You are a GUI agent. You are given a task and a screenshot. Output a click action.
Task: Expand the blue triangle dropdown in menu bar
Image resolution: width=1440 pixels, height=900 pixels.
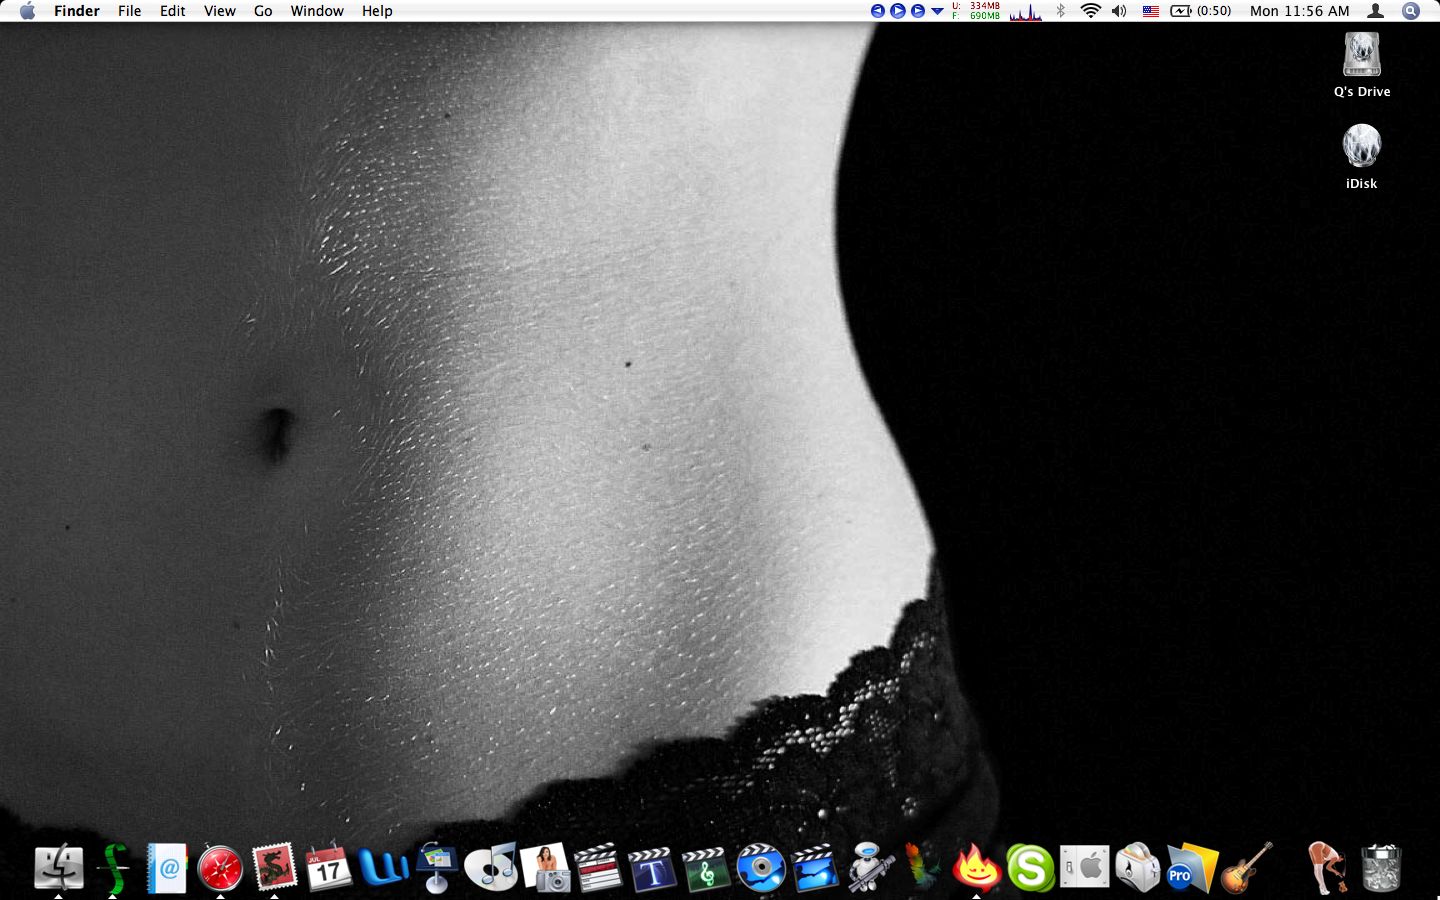(937, 11)
